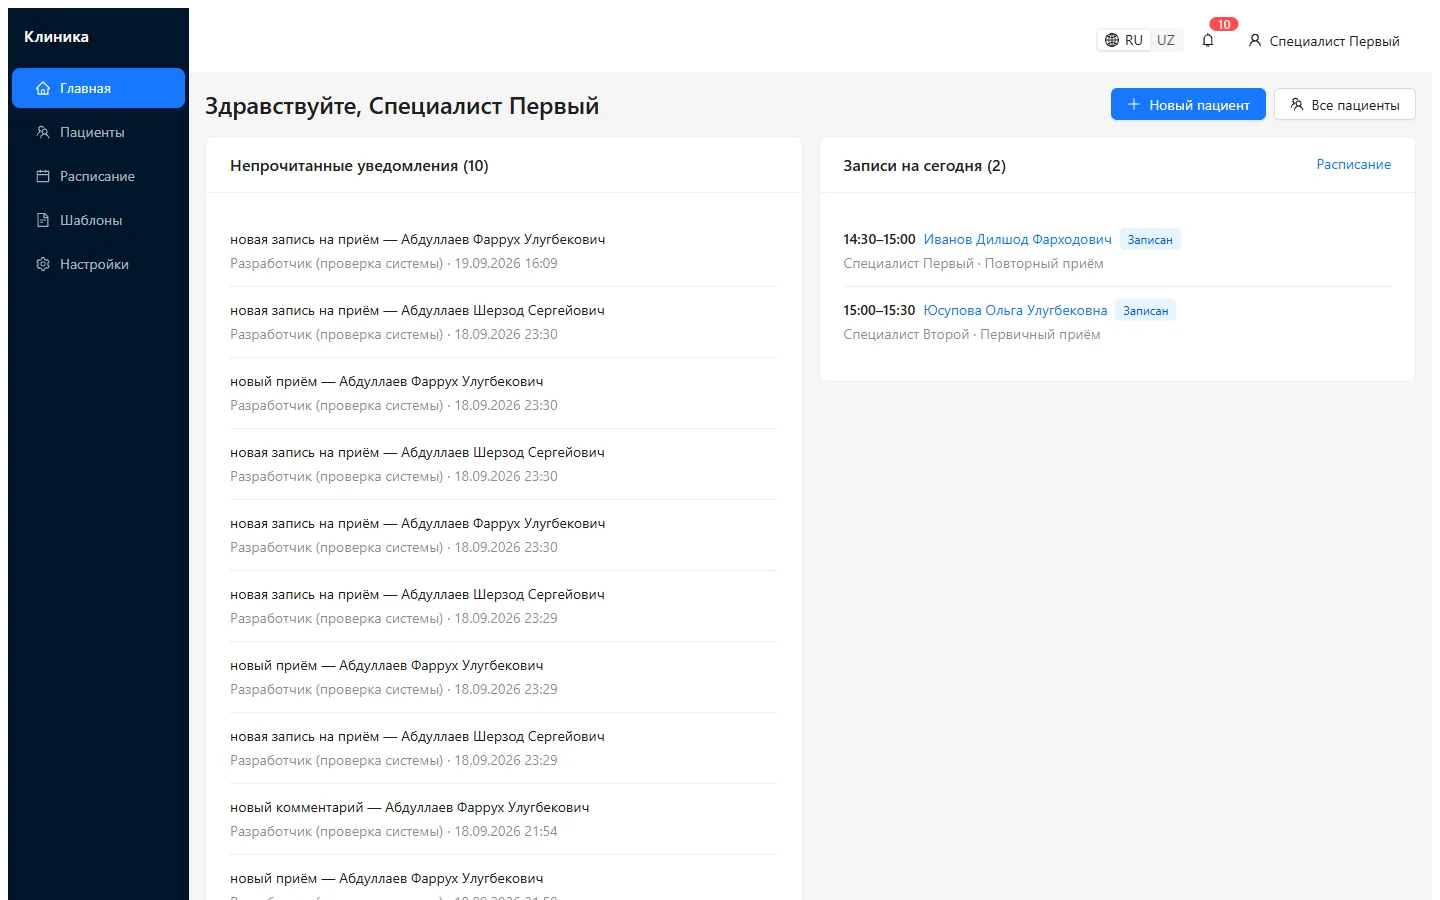
Task: Click the Новый пациент button
Action: 1188,105
